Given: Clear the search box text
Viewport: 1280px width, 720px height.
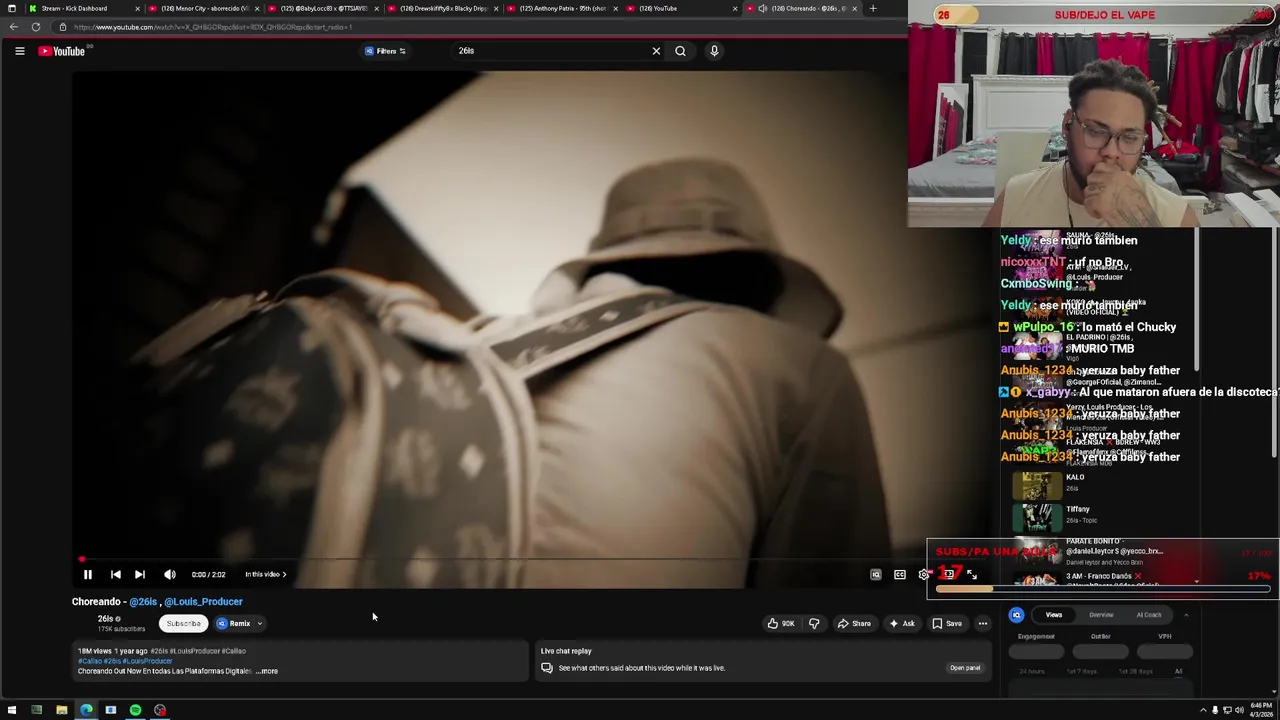Looking at the screenshot, I should [x=656, y=51].
